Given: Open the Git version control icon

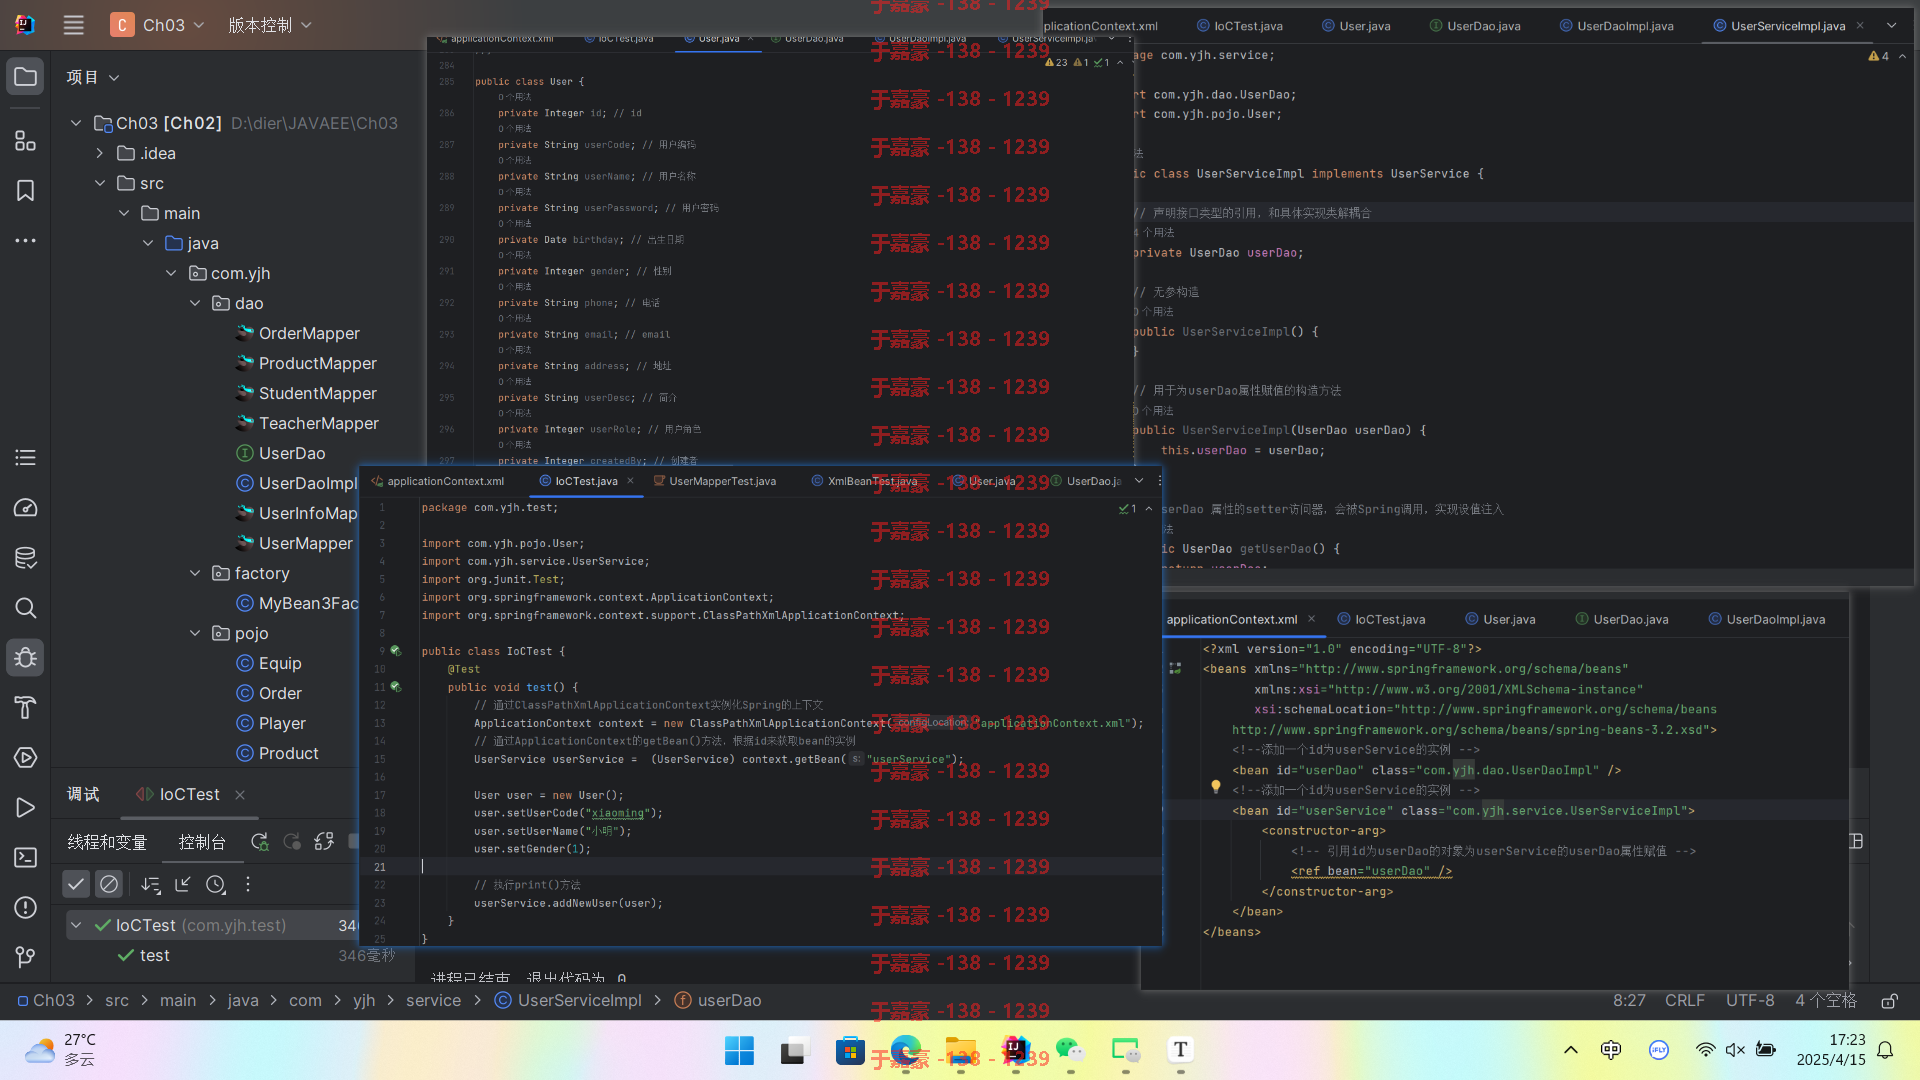Looking at the screenshot, I should click(25, 958).
